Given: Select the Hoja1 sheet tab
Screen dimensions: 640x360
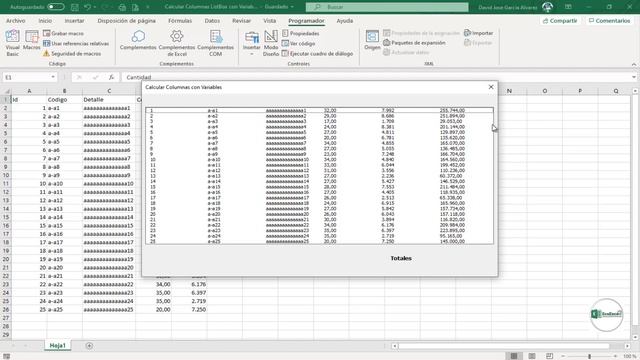Looking at the screenshot, I should point(58,346).
